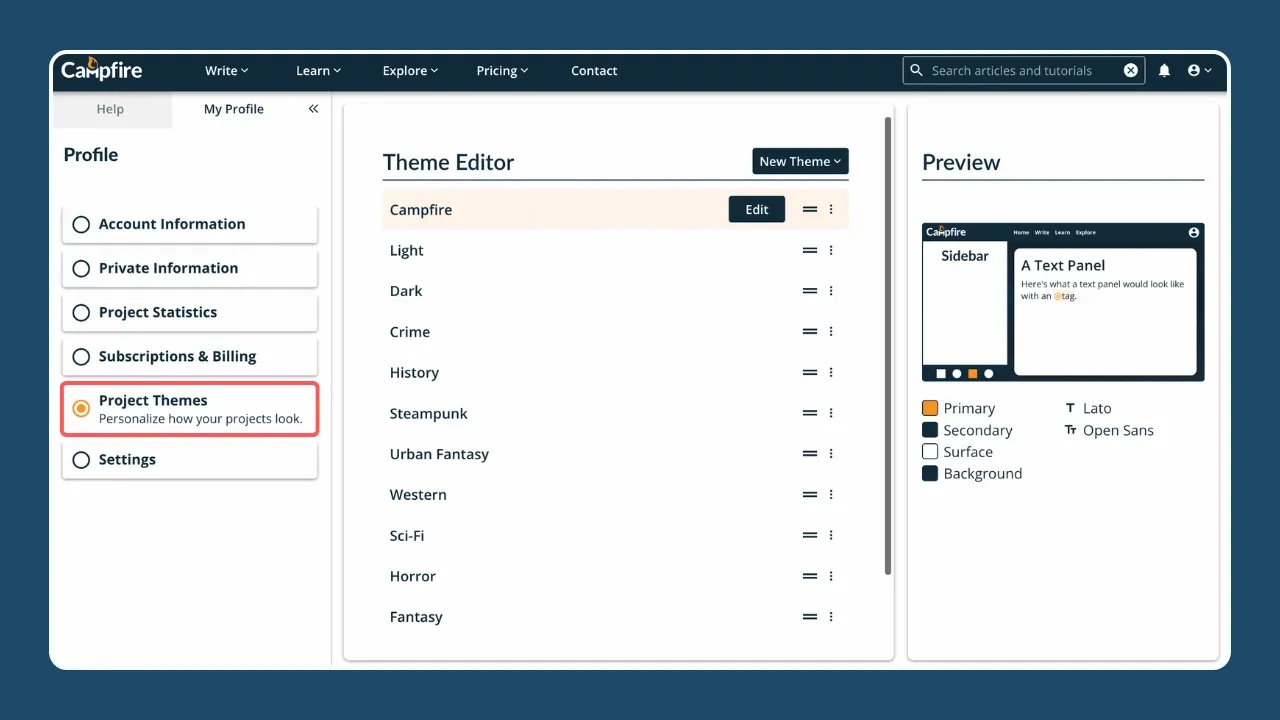Click the font icon next to Lato
The width and height of the screenshot is (1280, 720).
(x=1069, y=408)
